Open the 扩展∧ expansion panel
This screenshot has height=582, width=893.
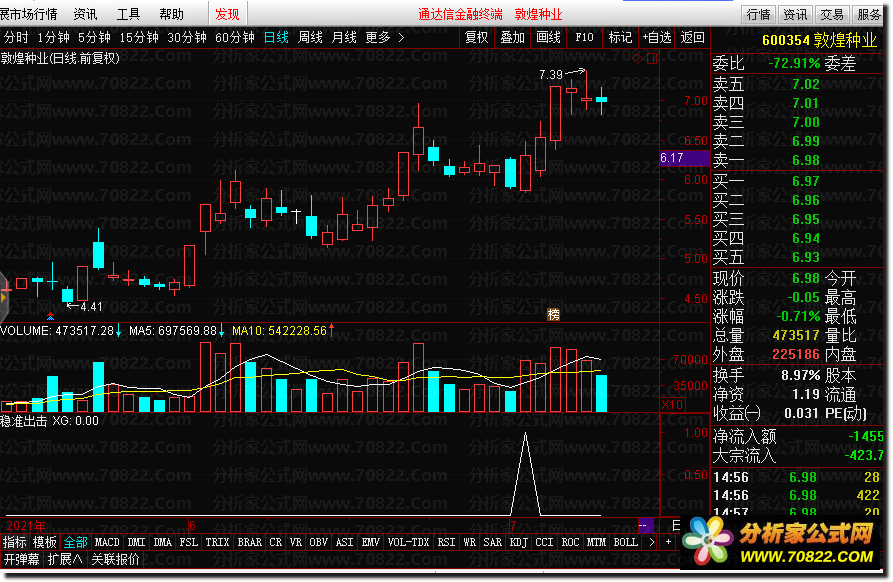(65, 559)
